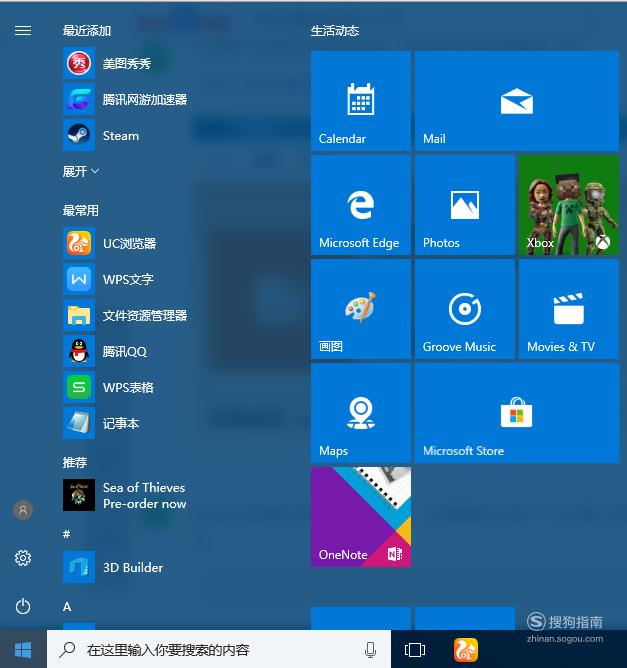Launch Microsoft Edge tile
This screenshot has width=627, height=668.
pos(361,205)
